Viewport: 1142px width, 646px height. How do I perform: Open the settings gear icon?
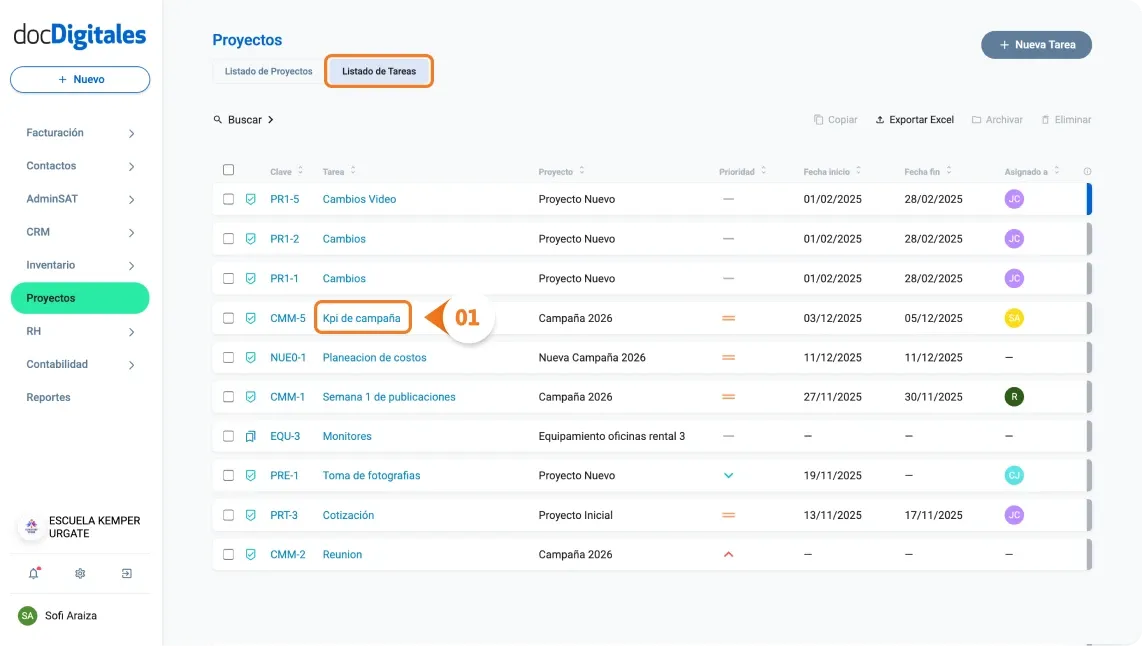click(x=80, y=573)
